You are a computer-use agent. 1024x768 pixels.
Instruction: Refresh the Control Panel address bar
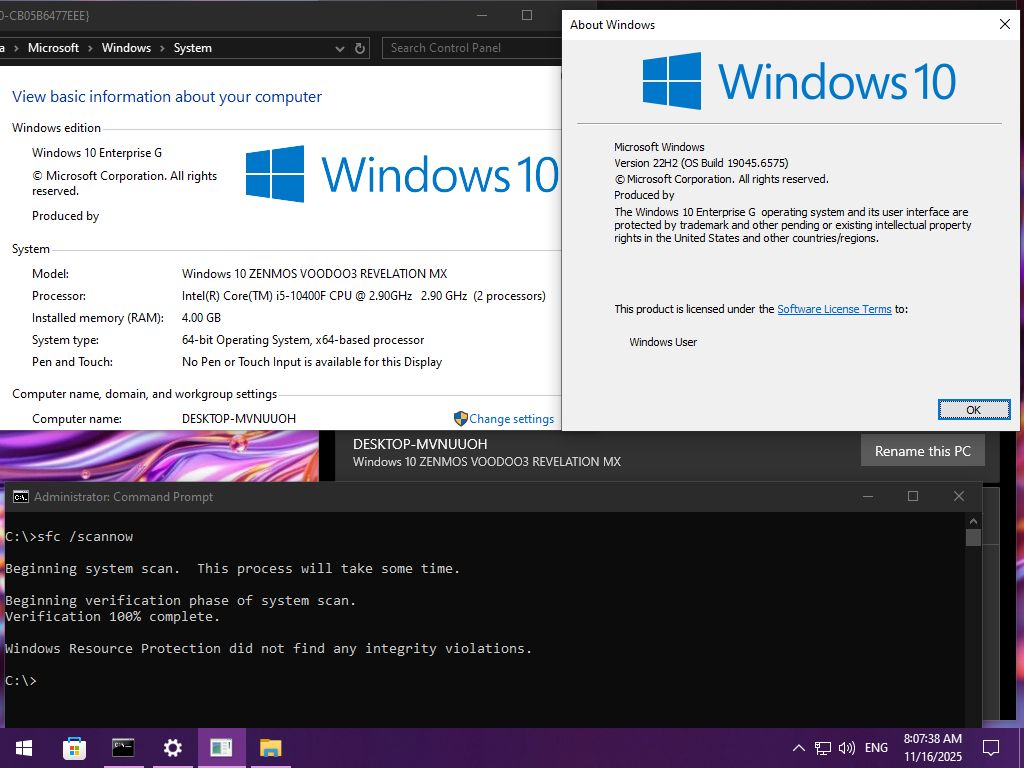click(360, 48)
